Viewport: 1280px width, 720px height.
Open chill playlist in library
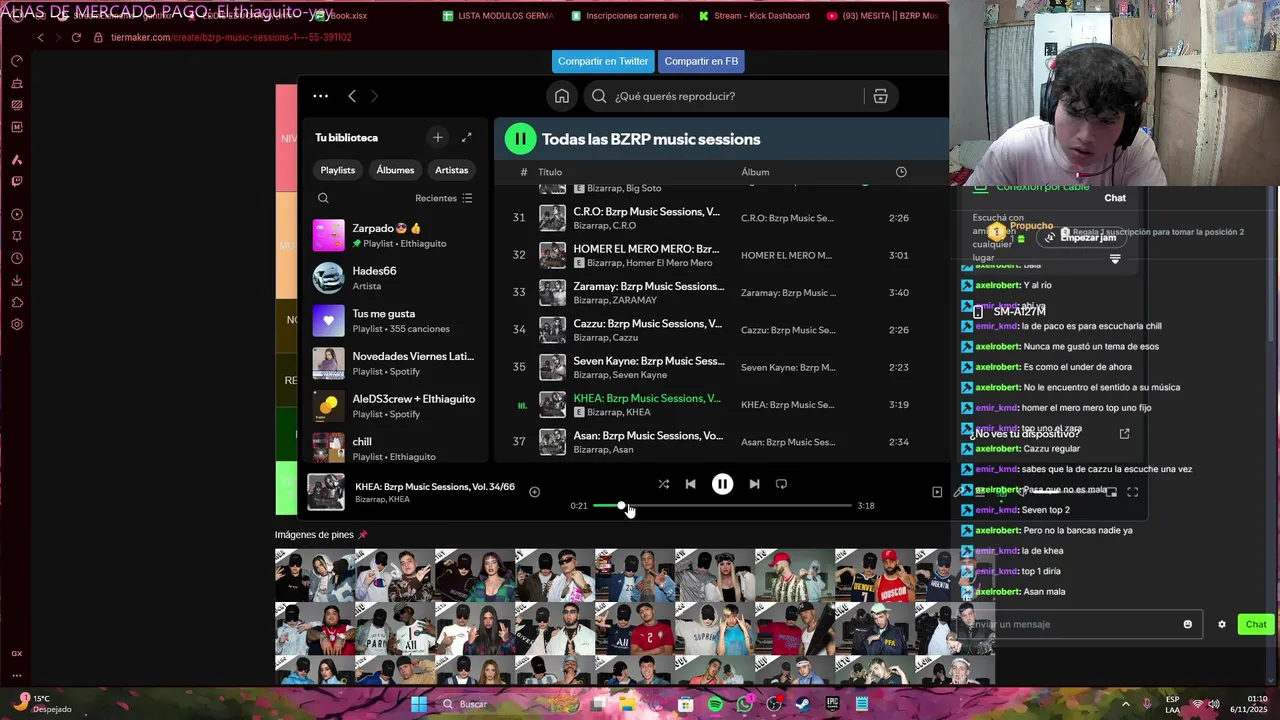click(x=395, y=448)
